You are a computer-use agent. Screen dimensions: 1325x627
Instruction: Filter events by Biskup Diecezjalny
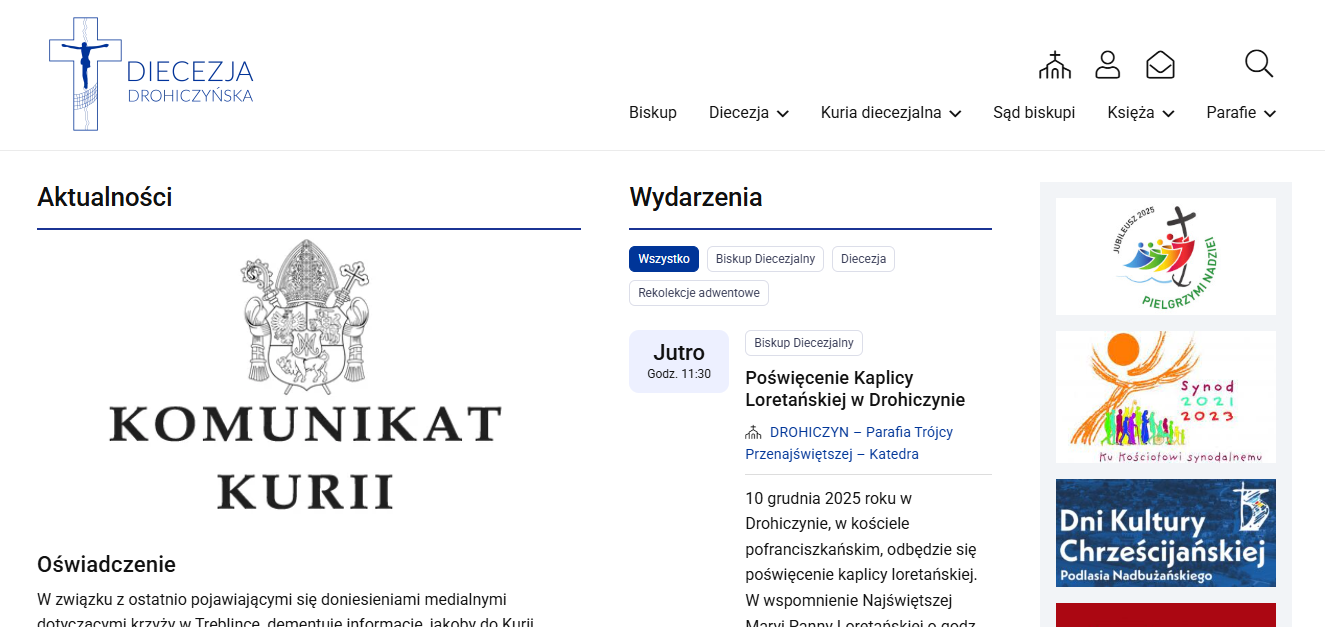pyautogui.click(x=765, y=259)
